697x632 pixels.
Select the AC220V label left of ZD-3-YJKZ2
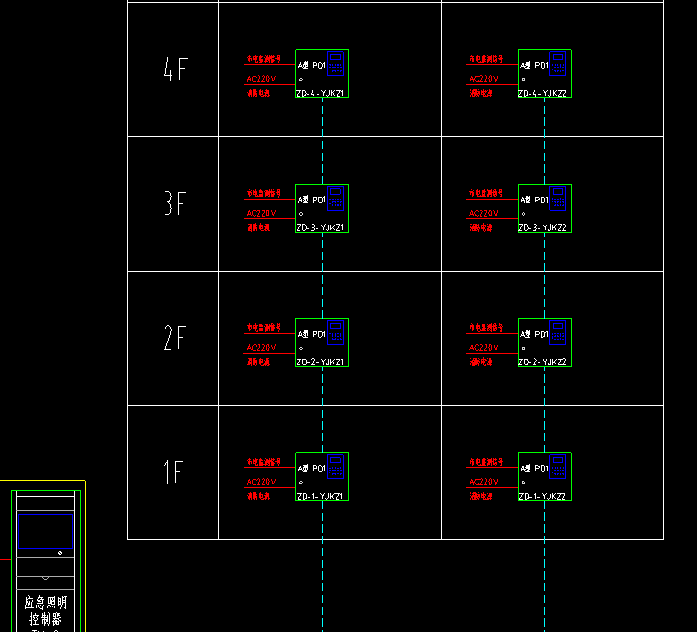tap(484, 214)
